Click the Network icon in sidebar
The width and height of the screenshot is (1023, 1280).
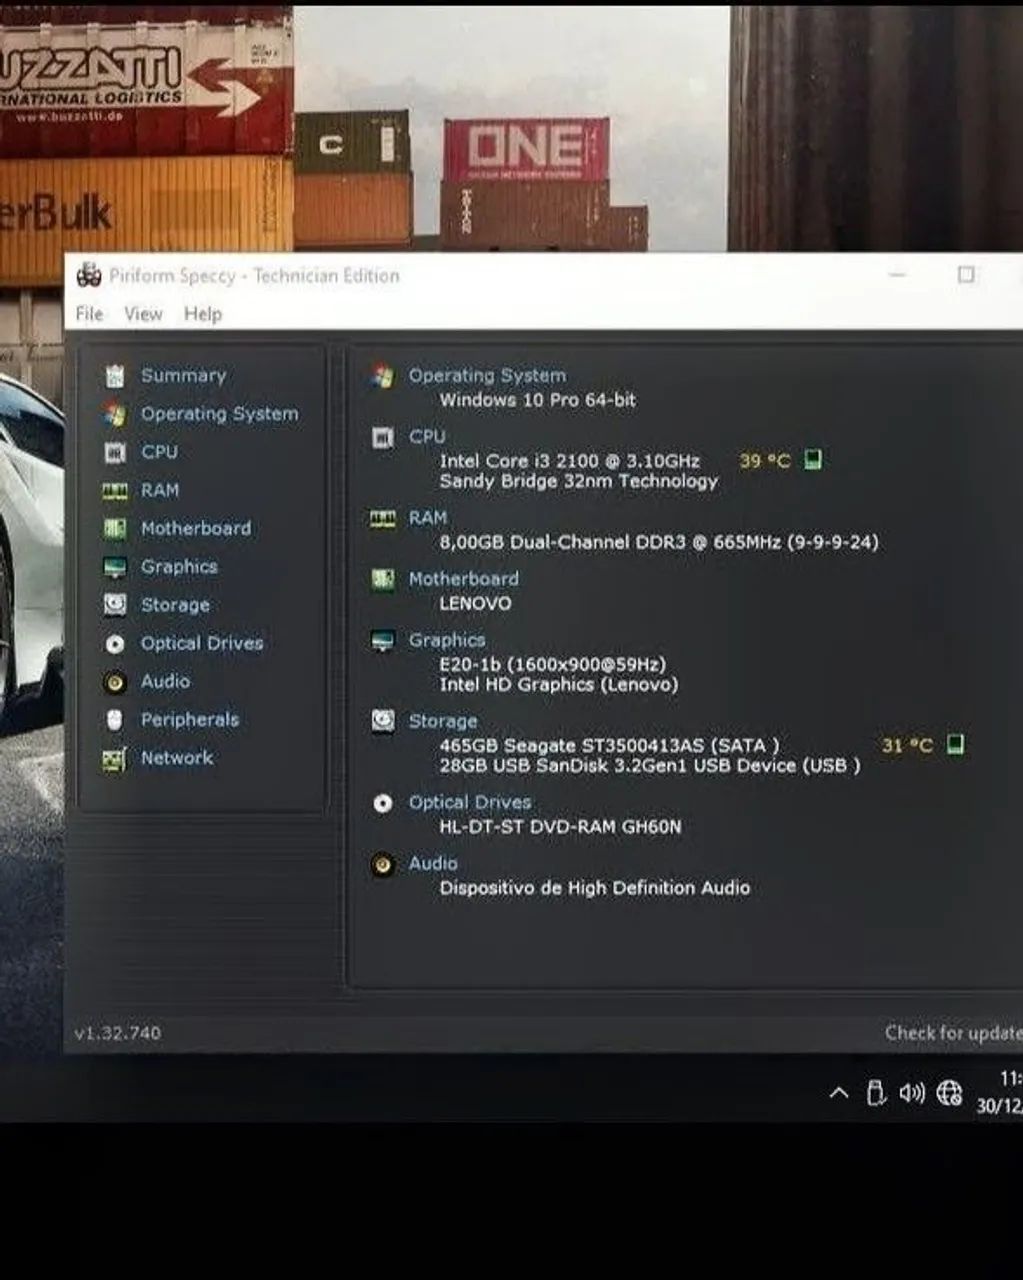coord(115,759)
